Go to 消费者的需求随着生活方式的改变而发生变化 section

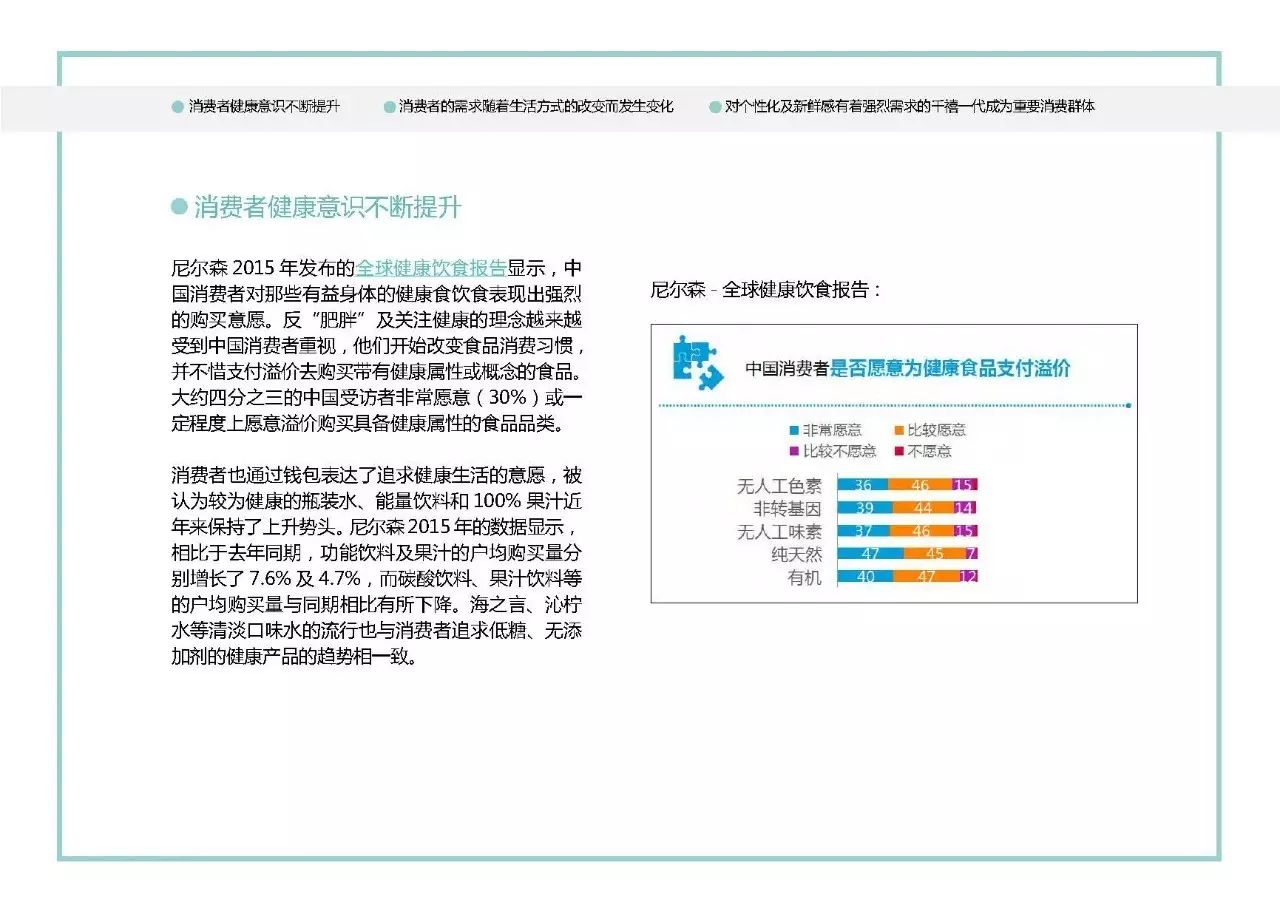pyautogui.click(x=536, y=106)
